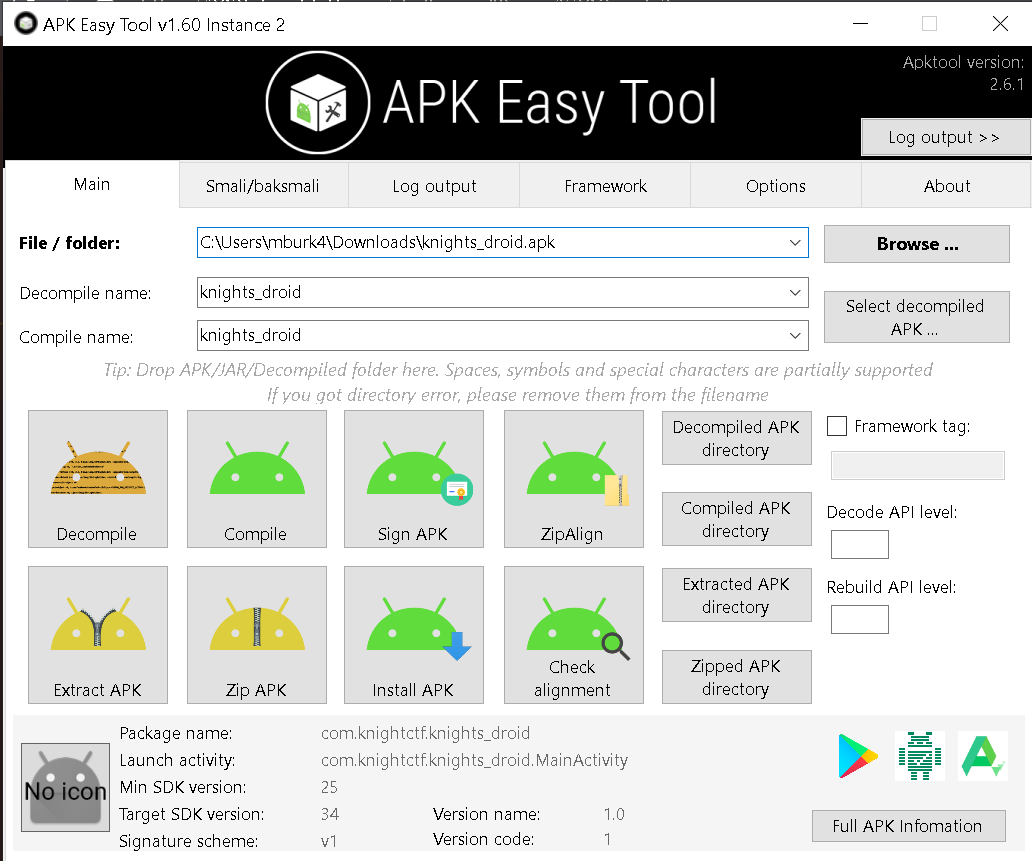Click the ZipAlign icon button
This screenshot has width=1032, height=861.
tap(574, 479)
